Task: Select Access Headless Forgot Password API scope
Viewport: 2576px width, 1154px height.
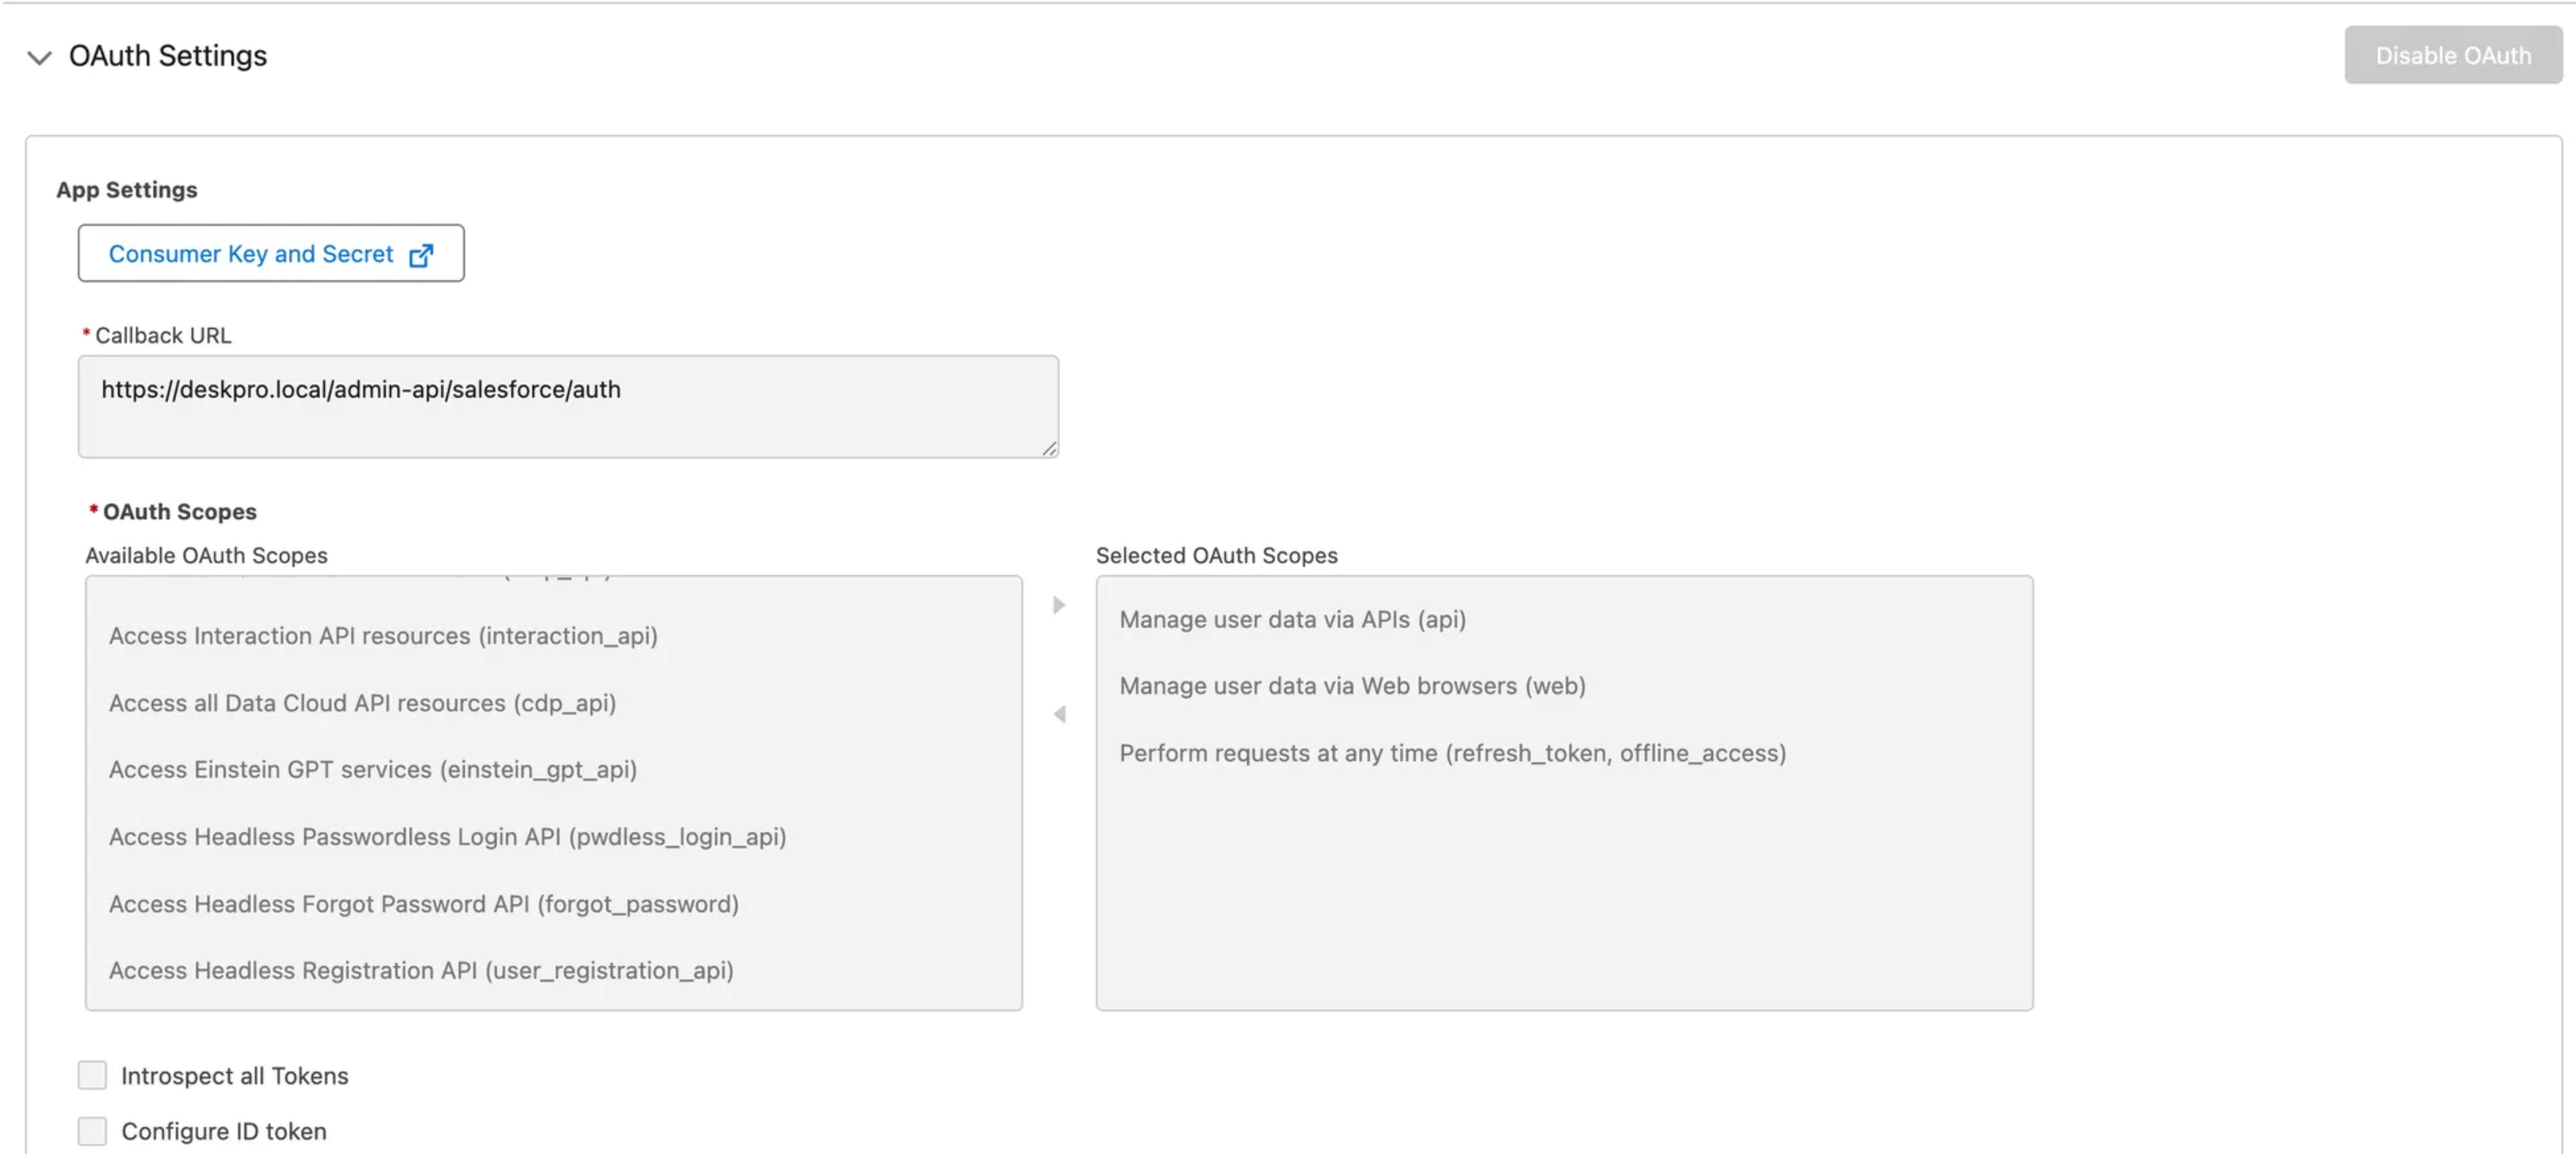Action: click(423, 903)
